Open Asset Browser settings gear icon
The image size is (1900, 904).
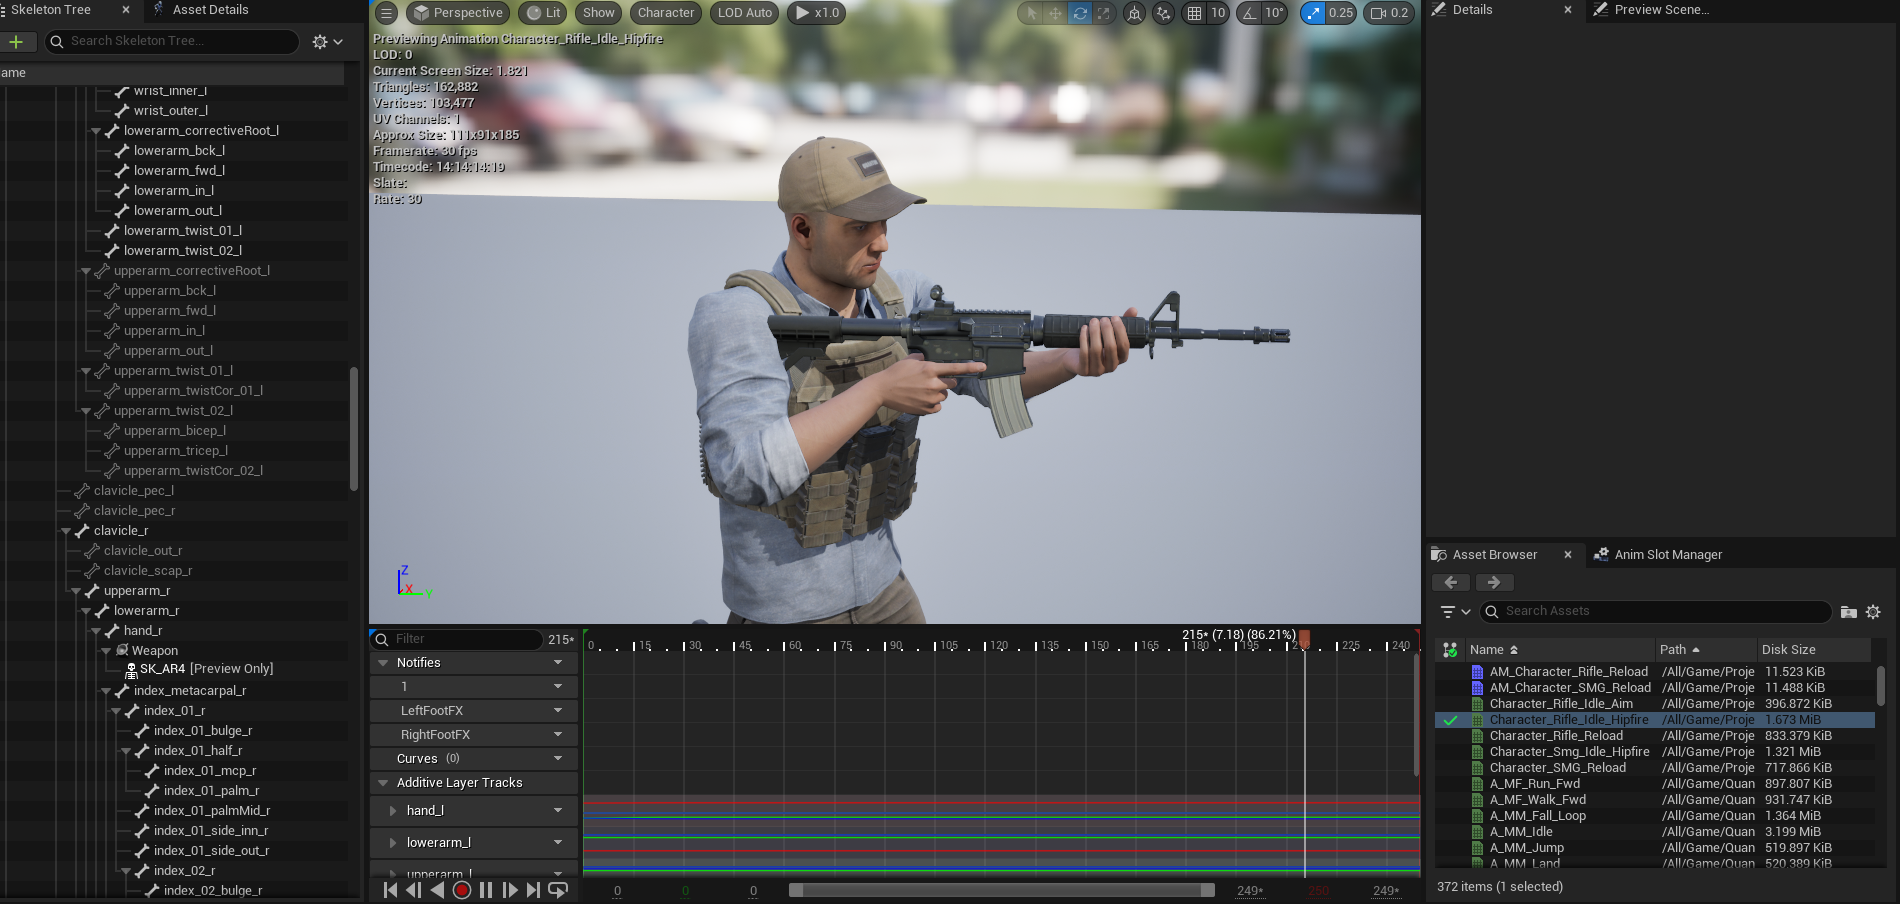(1874, 612)
